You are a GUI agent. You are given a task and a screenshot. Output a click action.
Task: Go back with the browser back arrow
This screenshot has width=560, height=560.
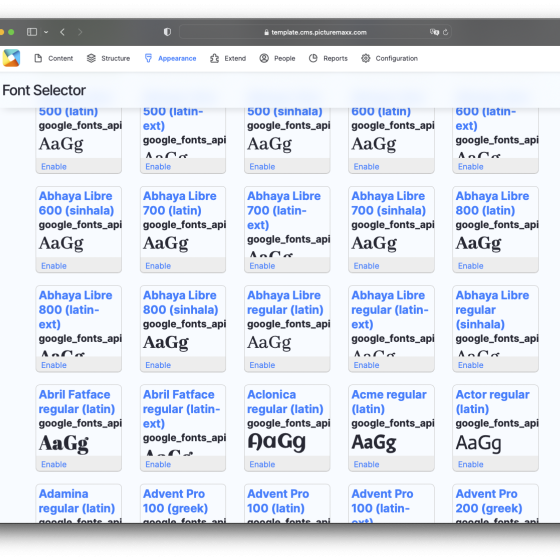(x=62, y=32)
